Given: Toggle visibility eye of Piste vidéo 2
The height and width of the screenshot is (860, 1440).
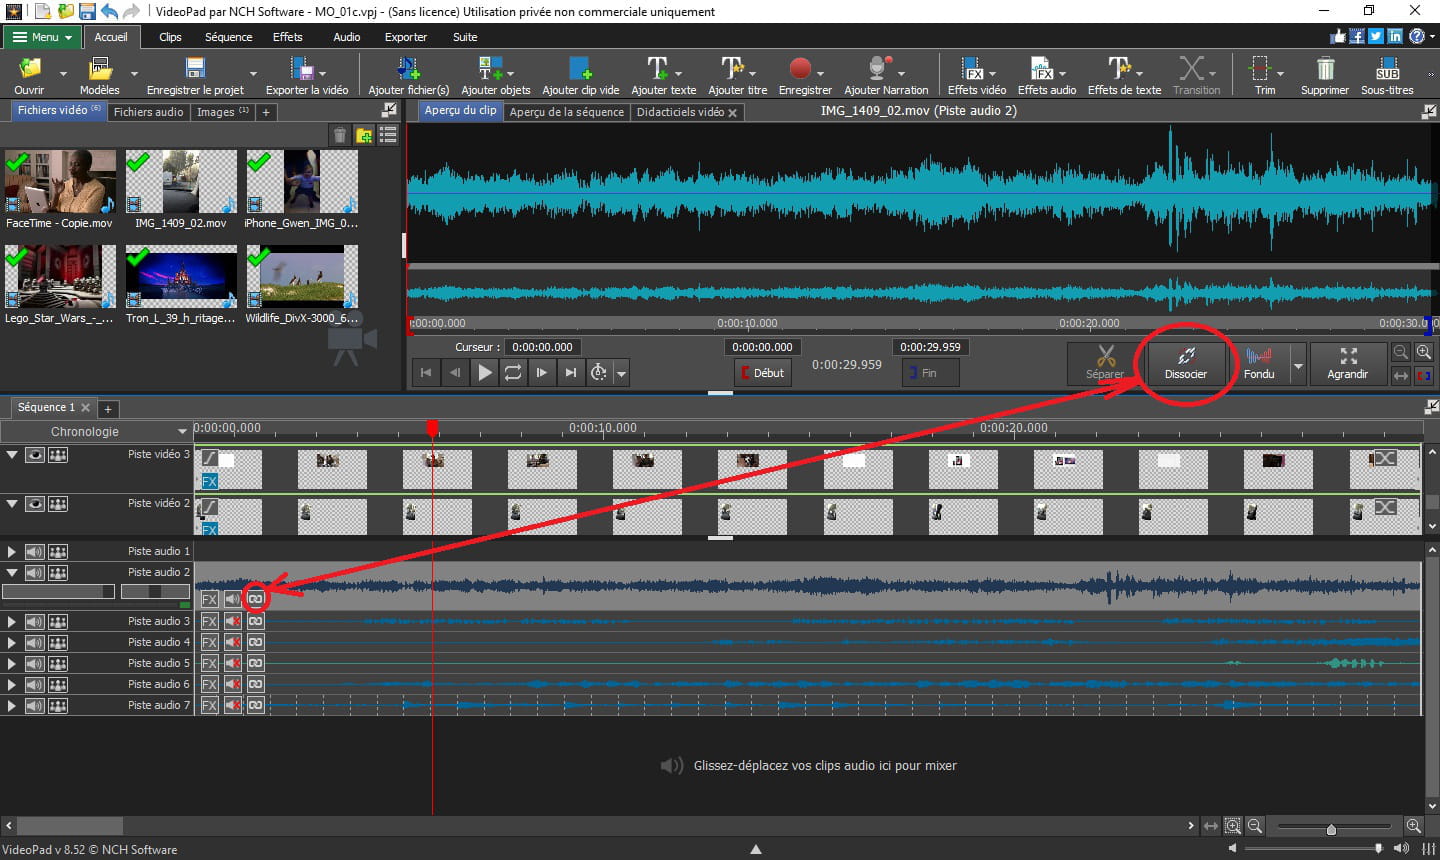Looking at the screenshot, I should (x=35, y=504).
